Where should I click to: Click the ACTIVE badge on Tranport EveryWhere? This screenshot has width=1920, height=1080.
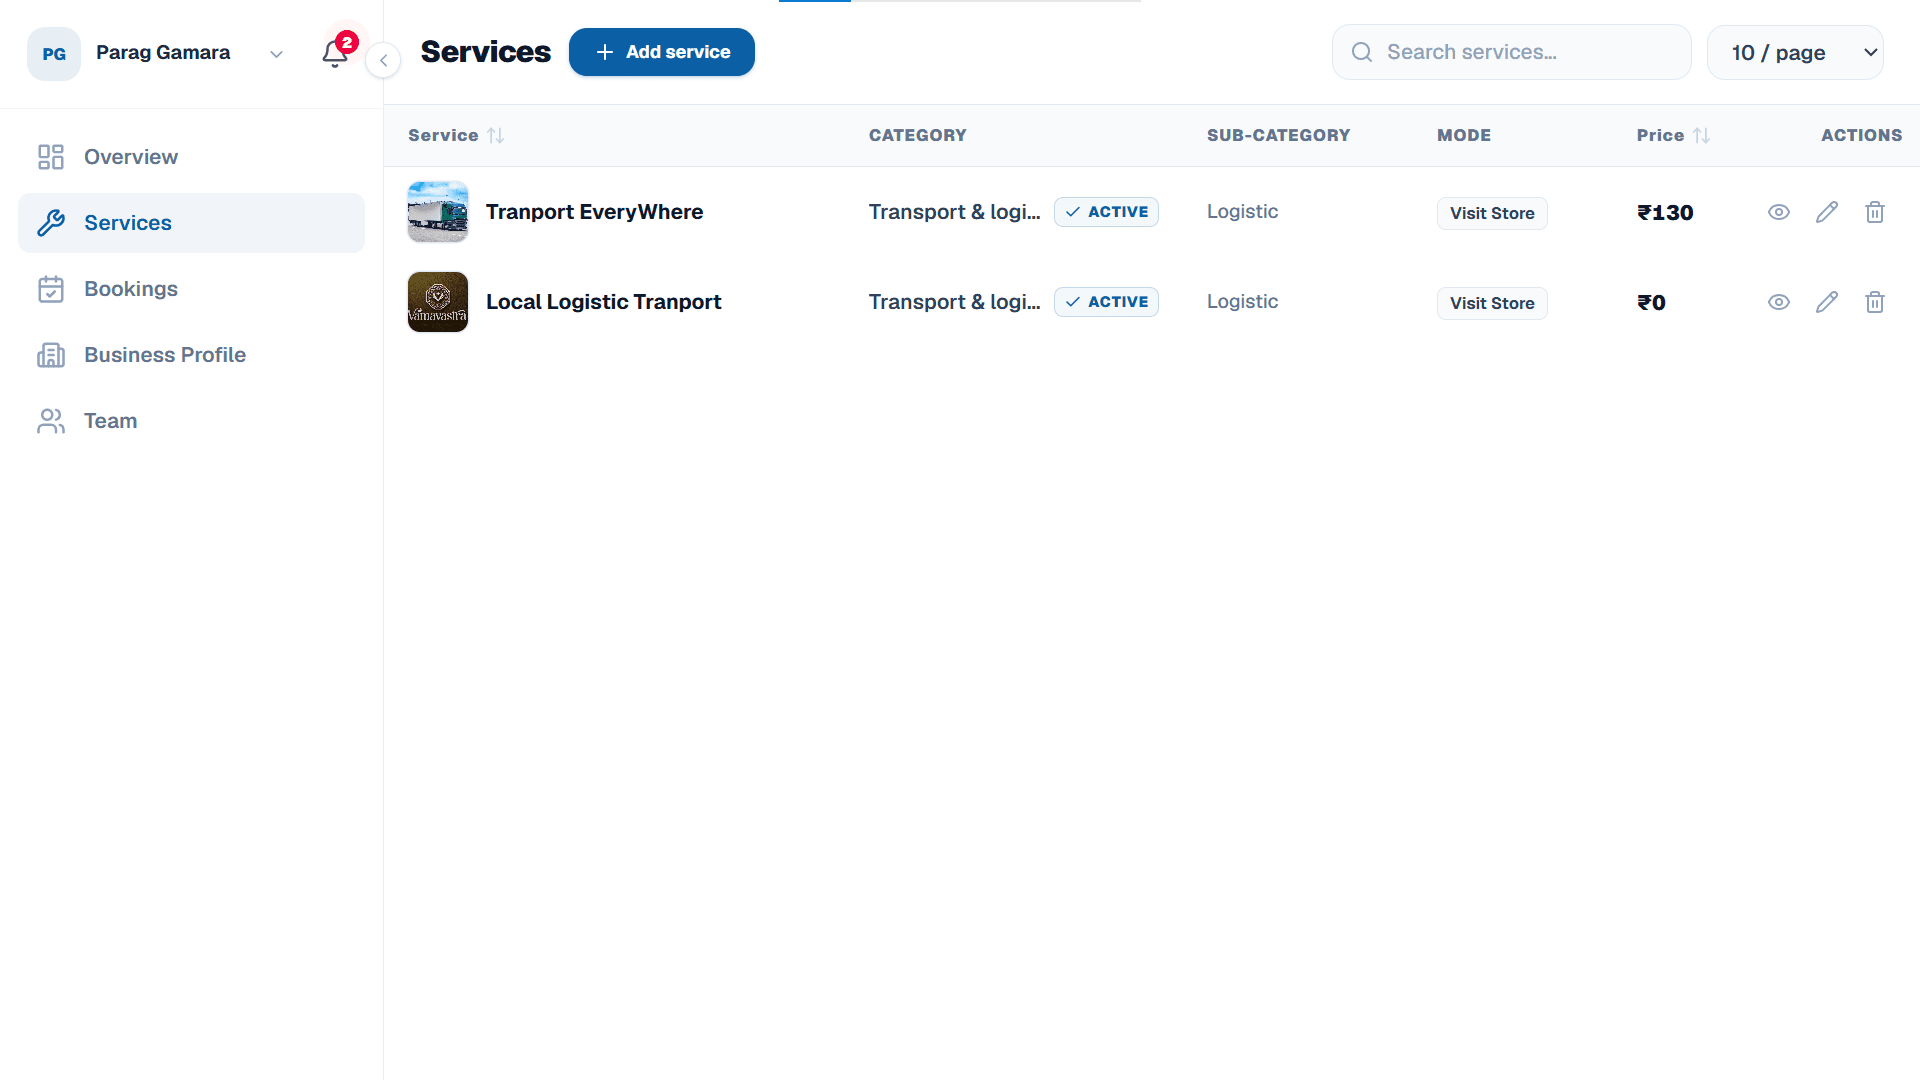tap(1106, 212)
